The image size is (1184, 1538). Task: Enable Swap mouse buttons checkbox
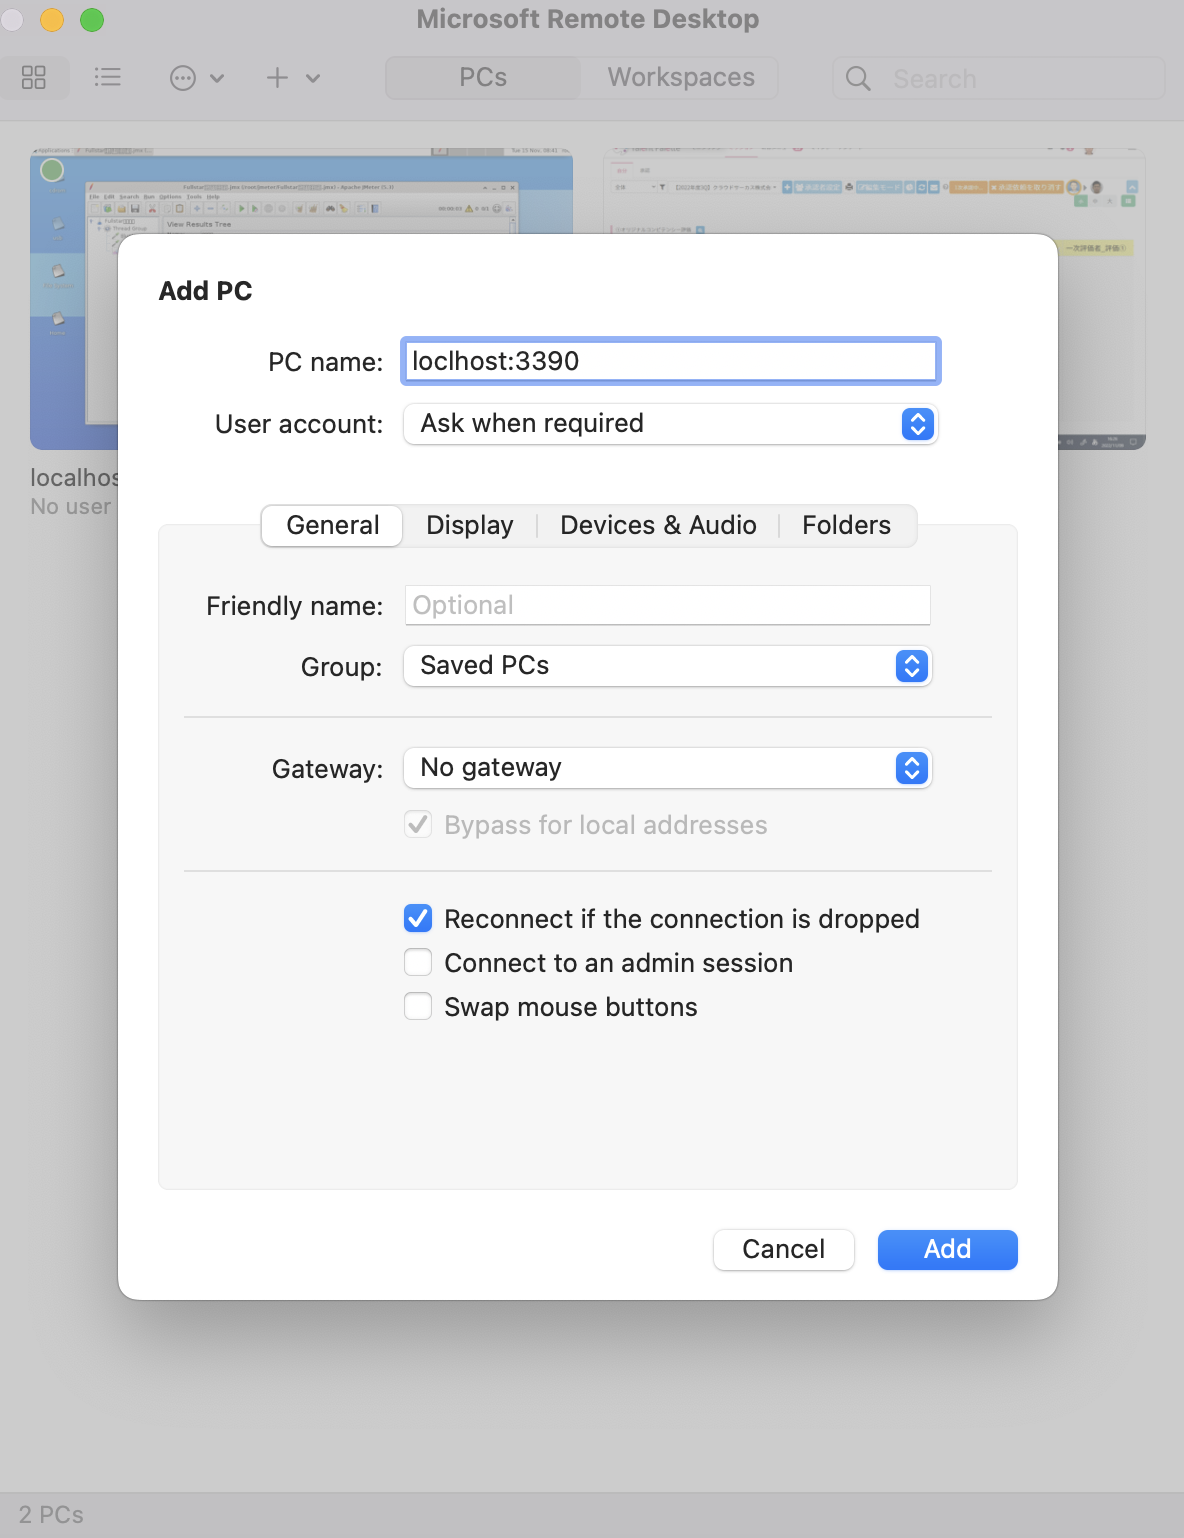(x=418, y=1006)
